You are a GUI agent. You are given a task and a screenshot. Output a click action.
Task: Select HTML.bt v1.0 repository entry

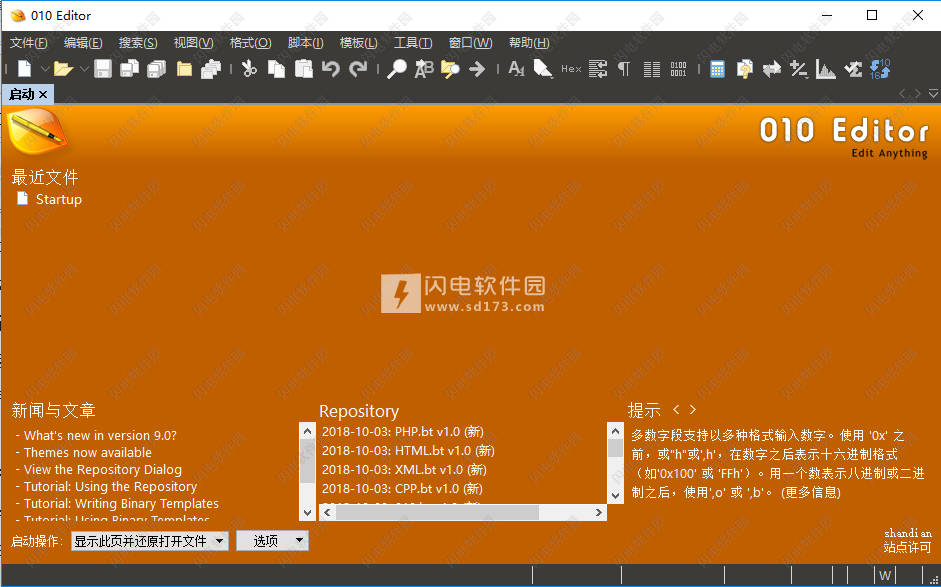coord(408,451)
